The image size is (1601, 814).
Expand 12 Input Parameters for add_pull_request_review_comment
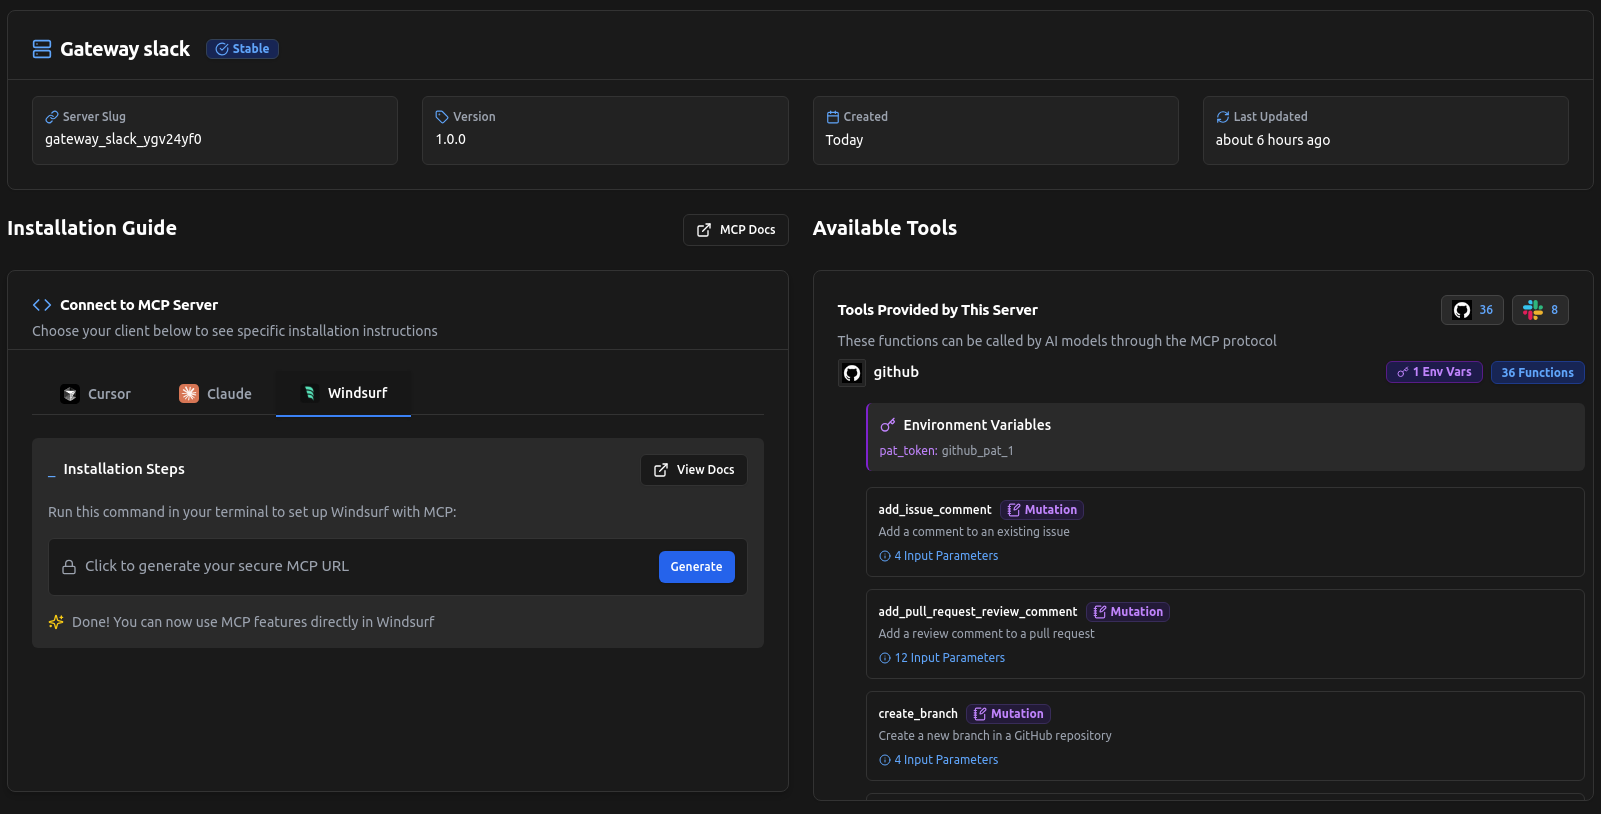pyautogui.click(x=941, y=658)
